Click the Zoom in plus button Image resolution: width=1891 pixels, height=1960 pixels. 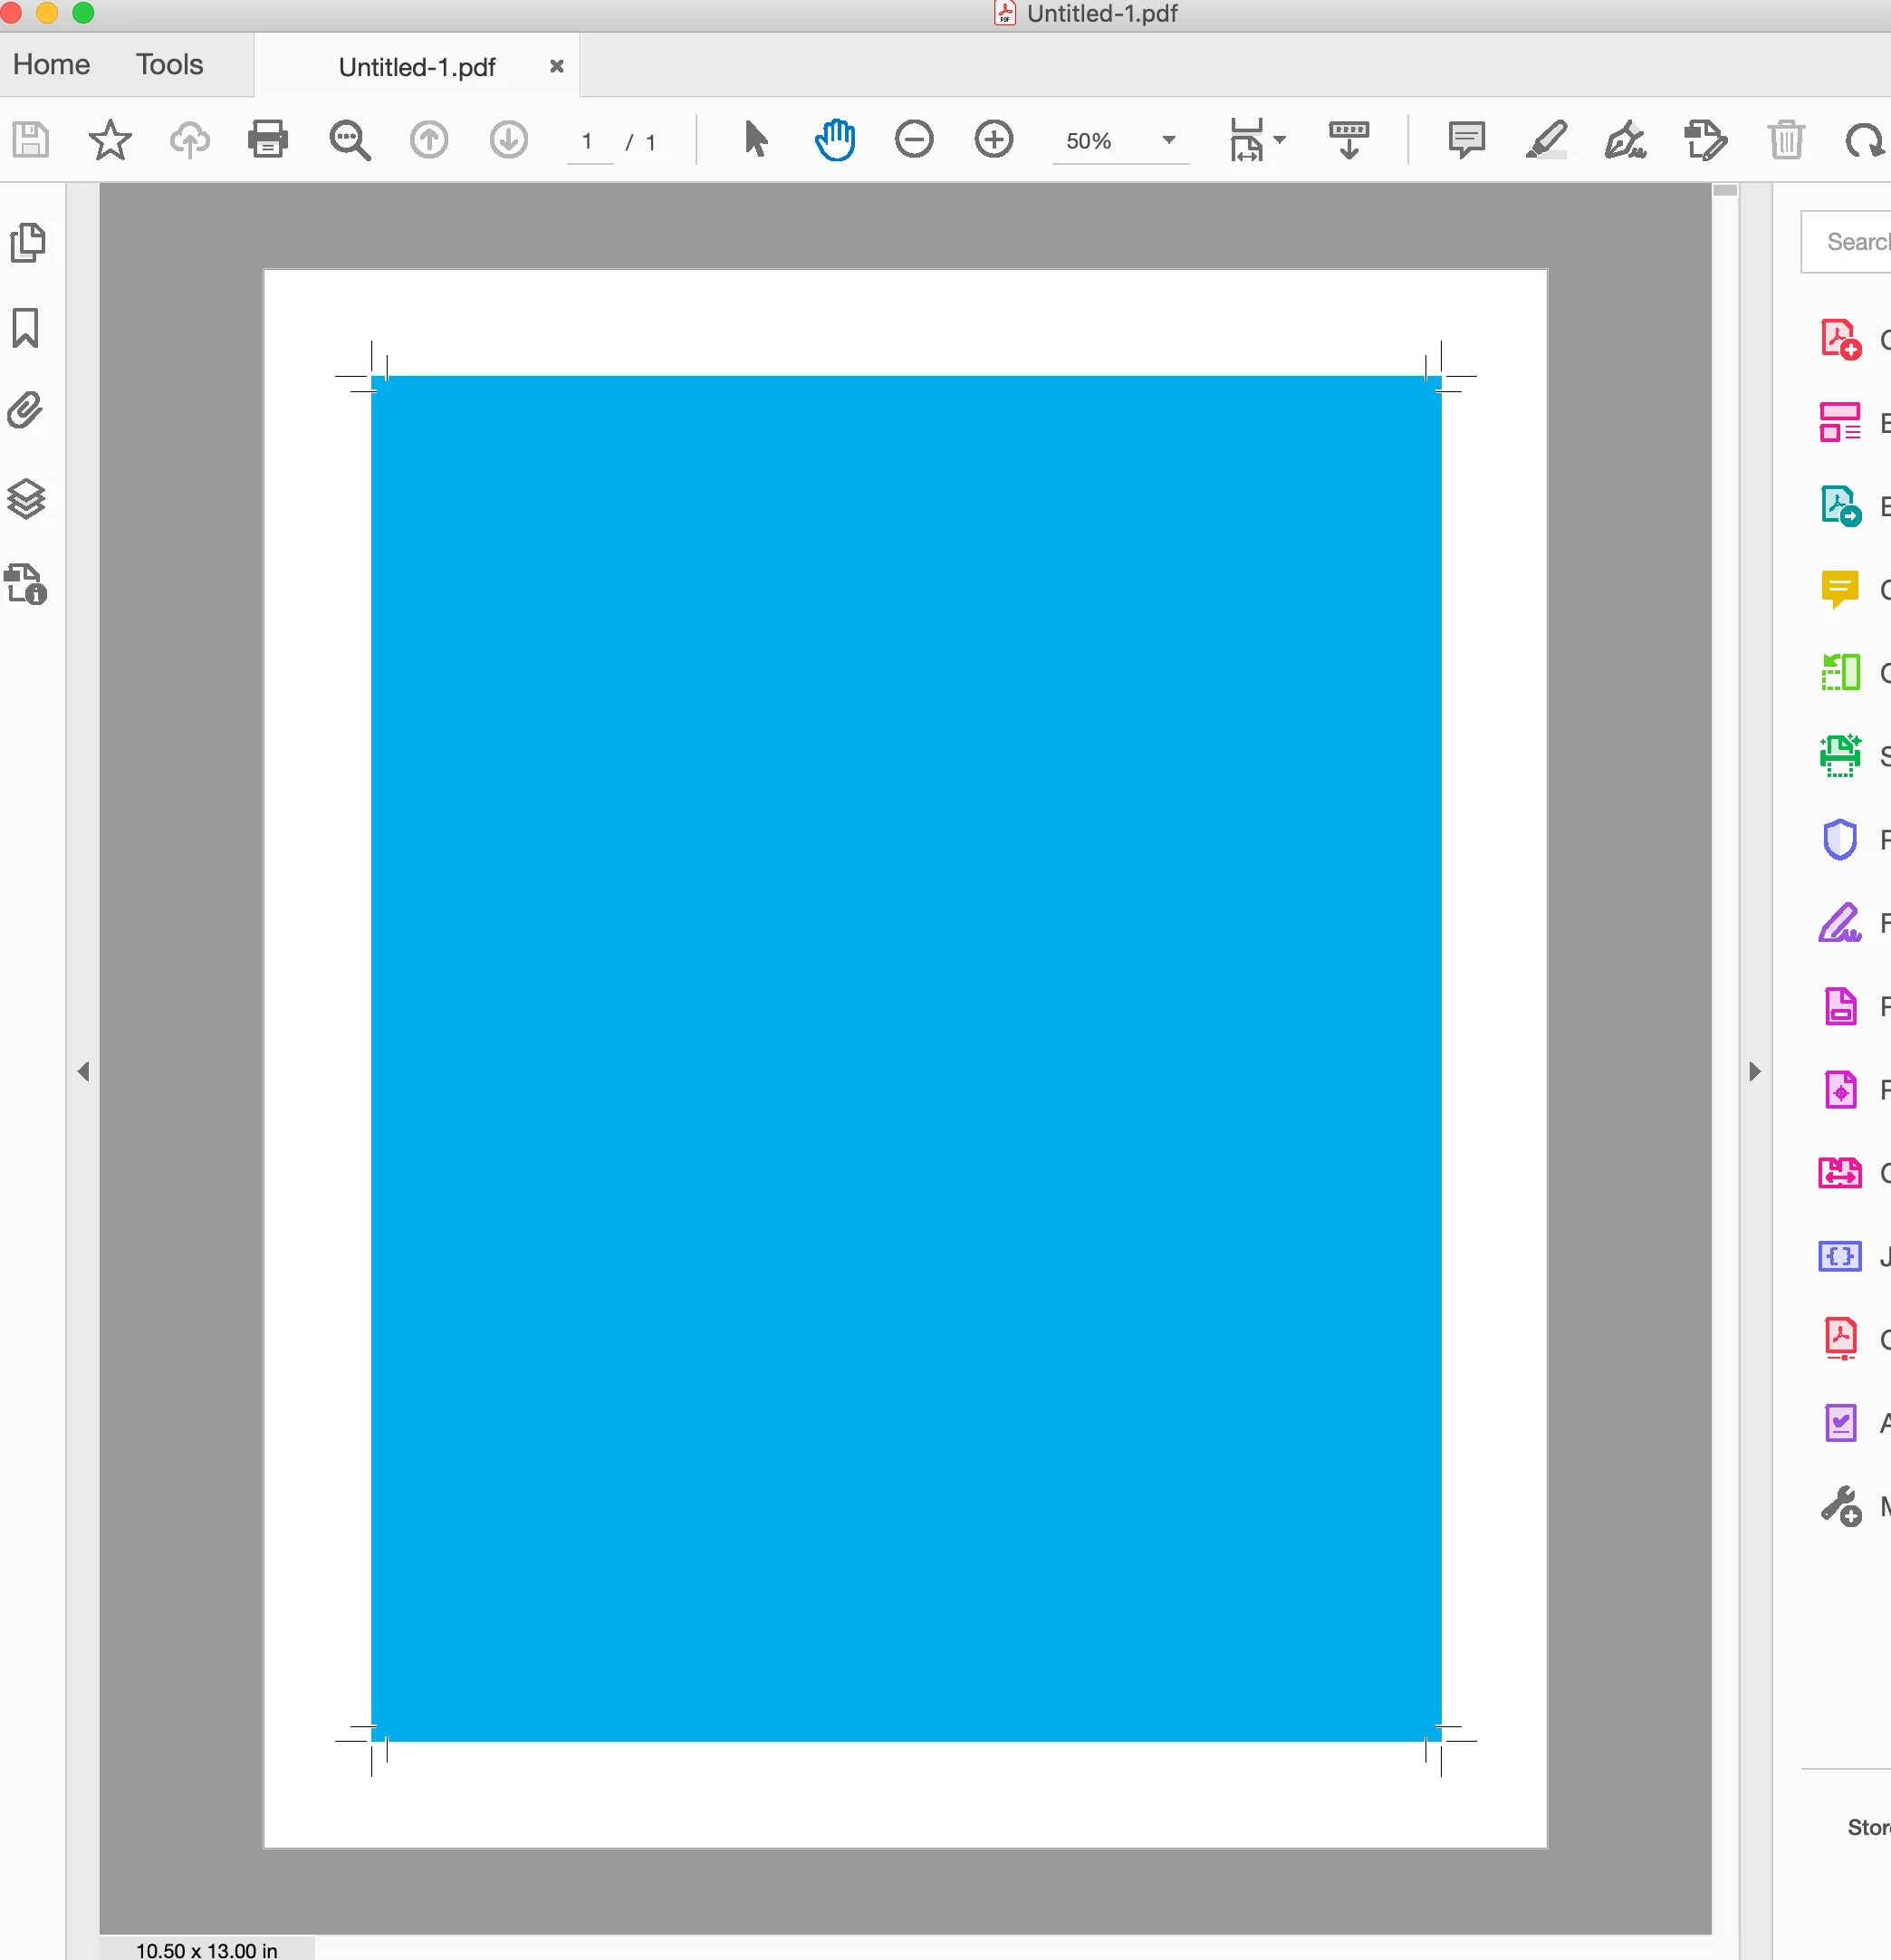tap(993, 140)
